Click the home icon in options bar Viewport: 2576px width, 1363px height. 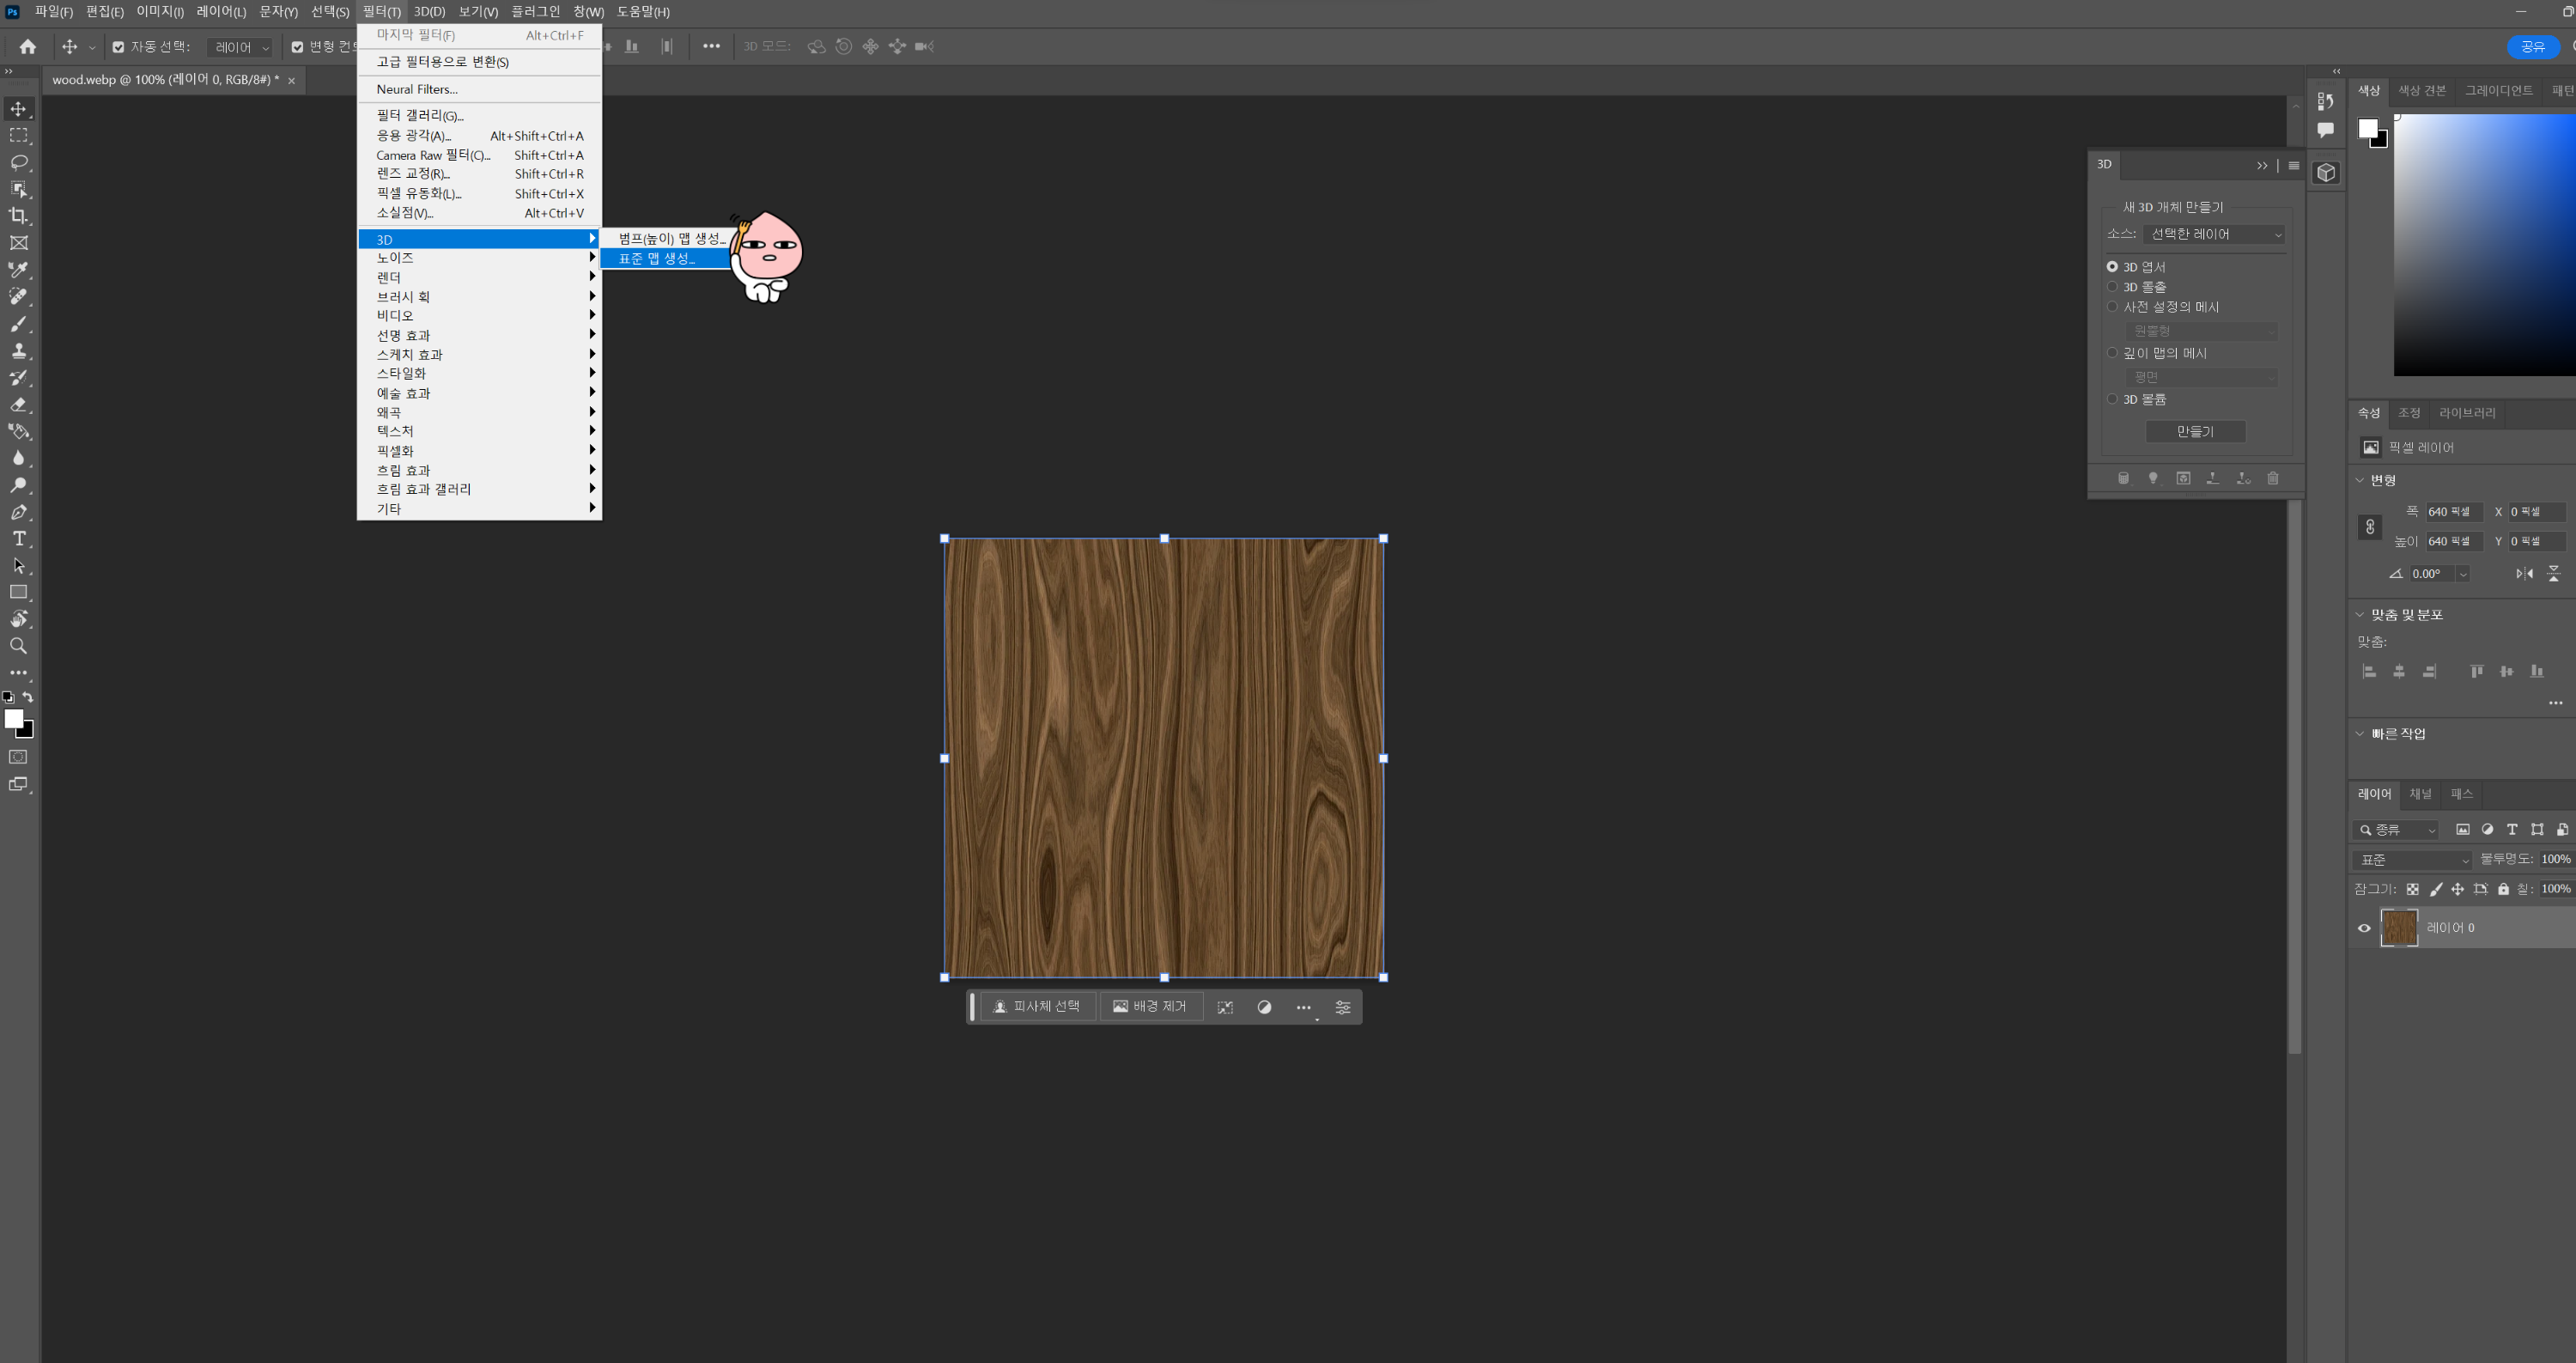(28, 47)
